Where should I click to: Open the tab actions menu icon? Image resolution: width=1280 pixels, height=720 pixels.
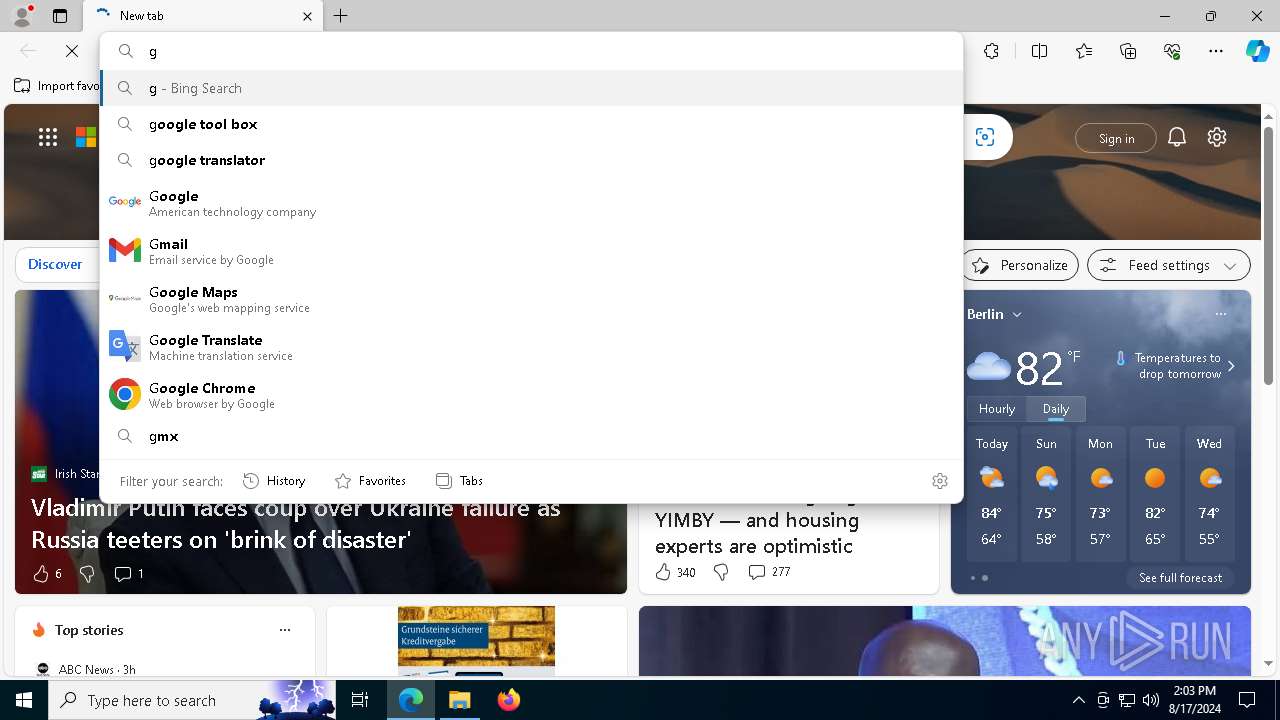pyautogui.click(x=60, y=16)
